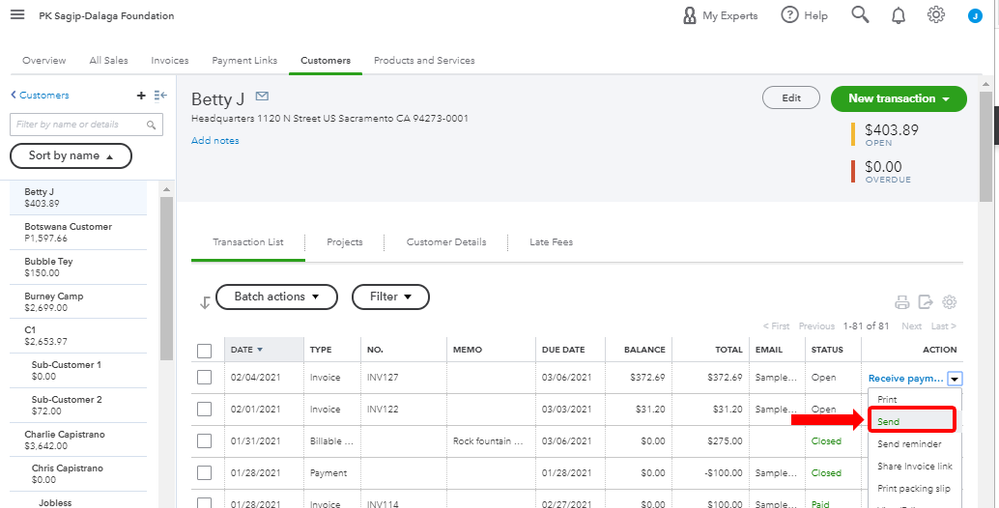Screen dimensions: 999x508
Task: Tick the select-all checkbox in table header
Action: 205,350
